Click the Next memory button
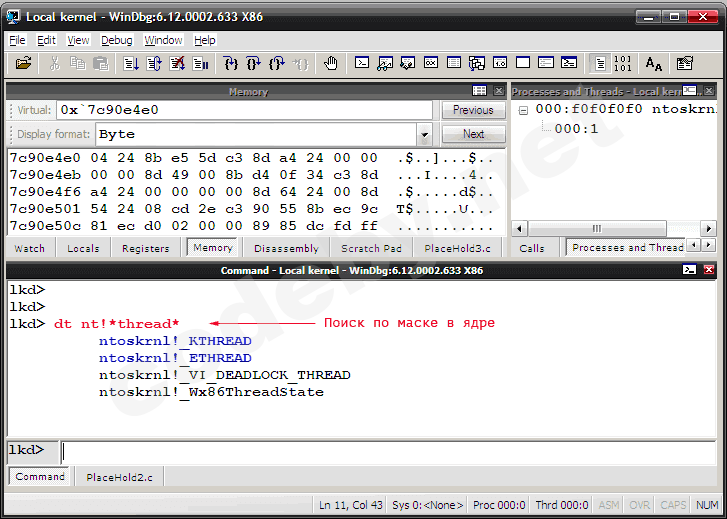Screen dimensions: 727x519 pyautogui.click(x=473, y=134)
